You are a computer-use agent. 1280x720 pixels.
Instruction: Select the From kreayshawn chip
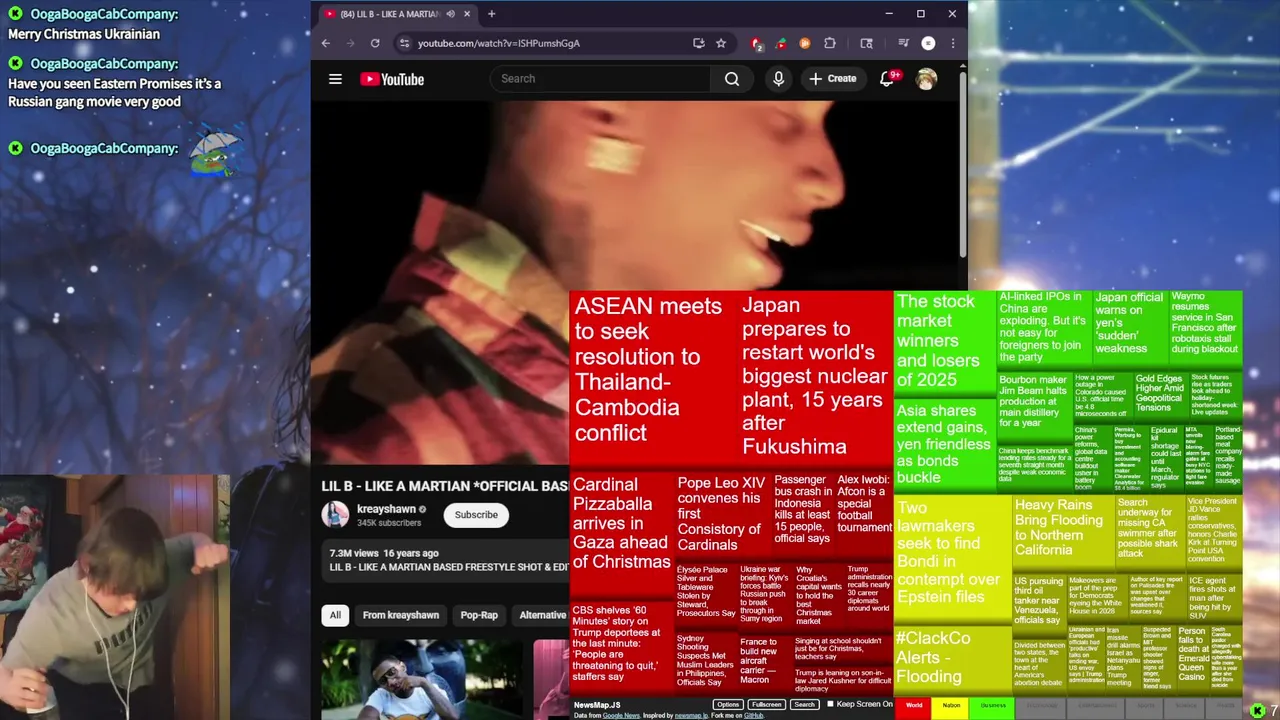400,615
